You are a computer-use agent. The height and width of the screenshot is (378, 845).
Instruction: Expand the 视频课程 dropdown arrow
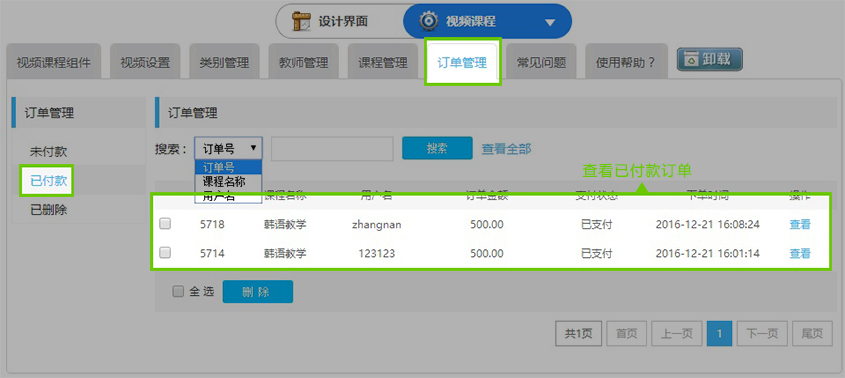pos(549,23)
